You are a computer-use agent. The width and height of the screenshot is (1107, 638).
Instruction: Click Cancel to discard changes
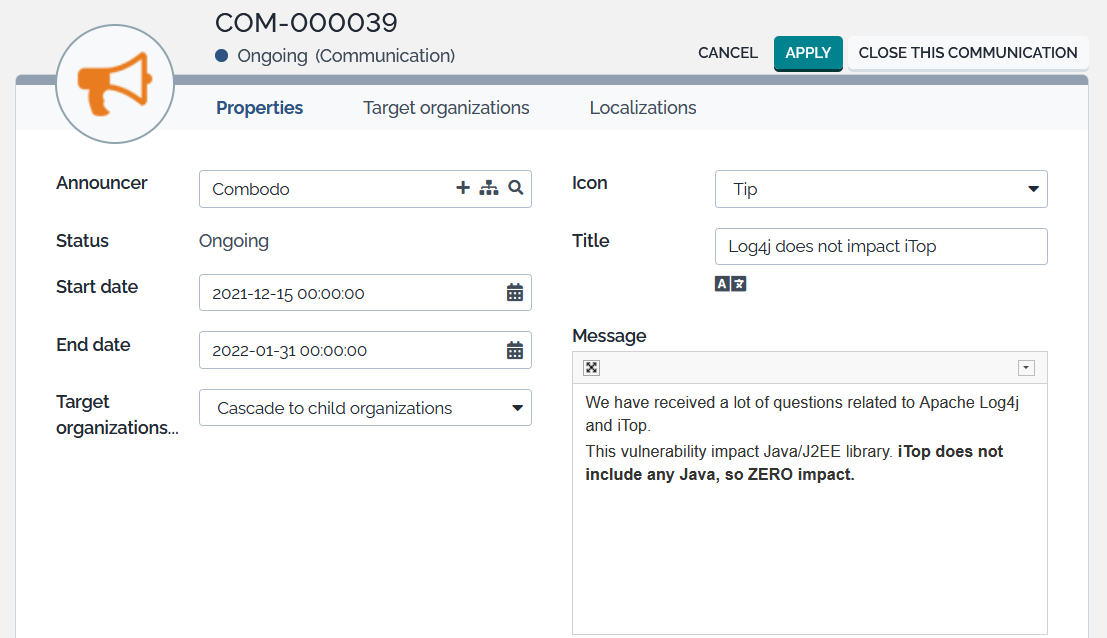coord(728,53)
